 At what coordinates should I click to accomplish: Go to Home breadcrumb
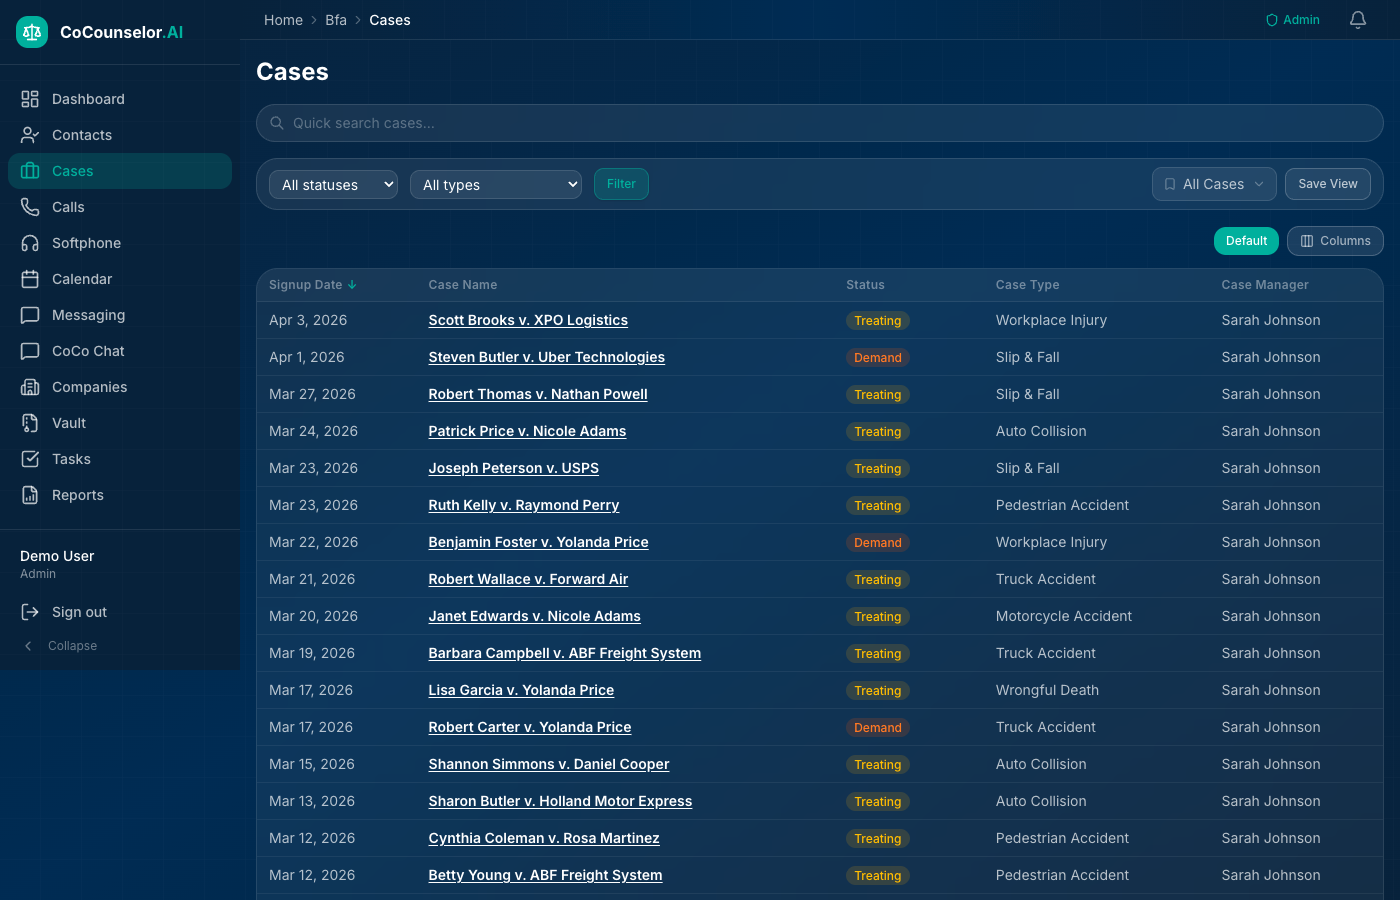[283, 20]
